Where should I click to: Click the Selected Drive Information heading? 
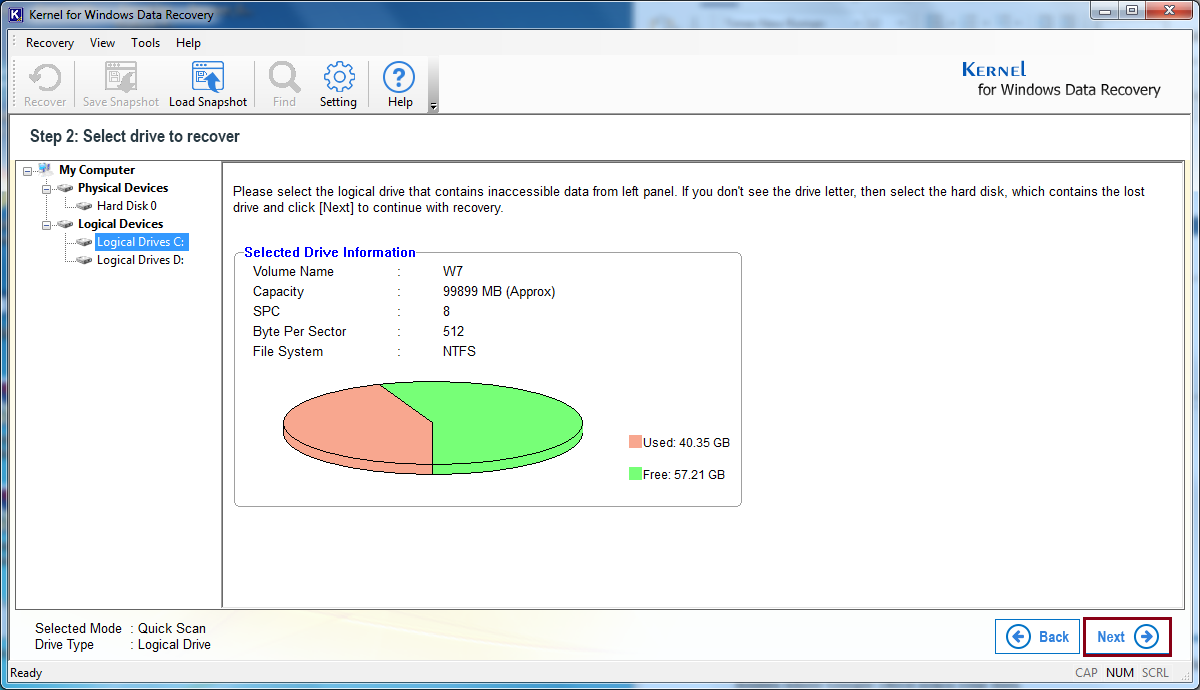(330, 253)
